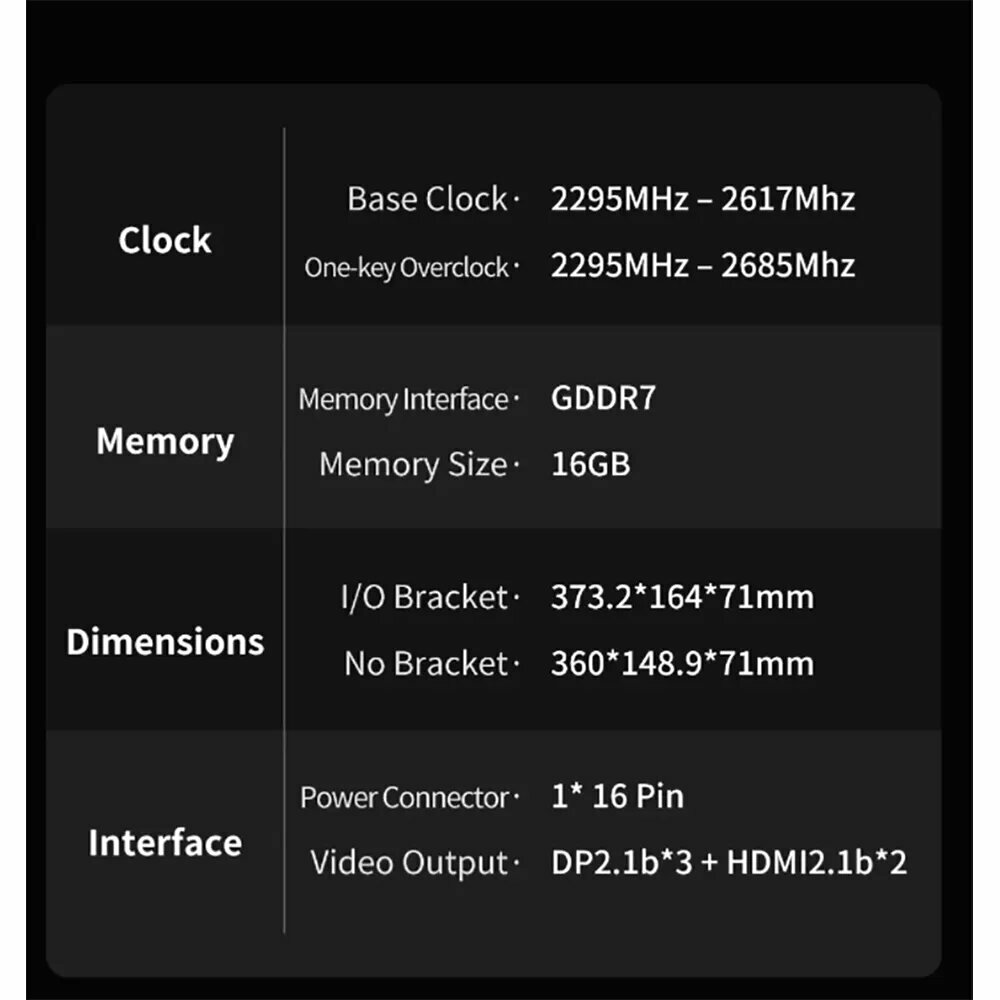The image size is (1000, 1000).
Task: Click the No Bracket label
Action: click(426, 663)
